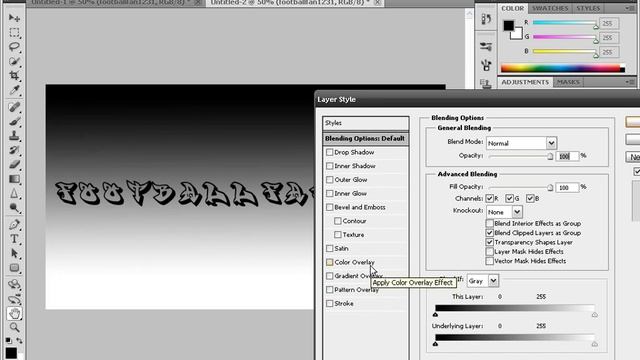Reset default foreground and background colors
The width and height of the screenshot is (640, 360).
(8, 340)
